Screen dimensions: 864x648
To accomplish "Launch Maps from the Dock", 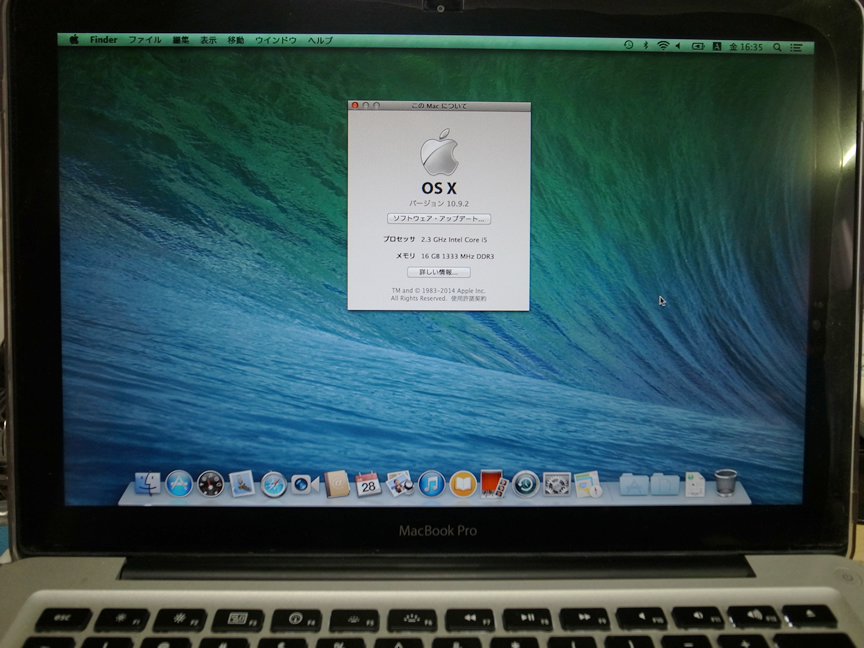I will tap(588, 485).
